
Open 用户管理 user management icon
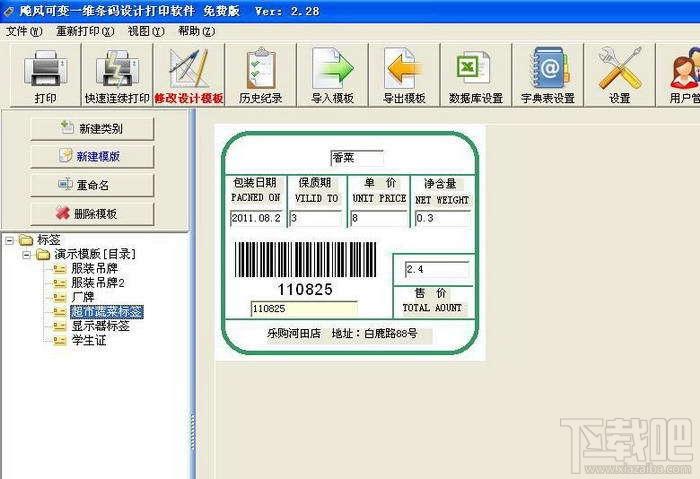[x=685, y=69]
